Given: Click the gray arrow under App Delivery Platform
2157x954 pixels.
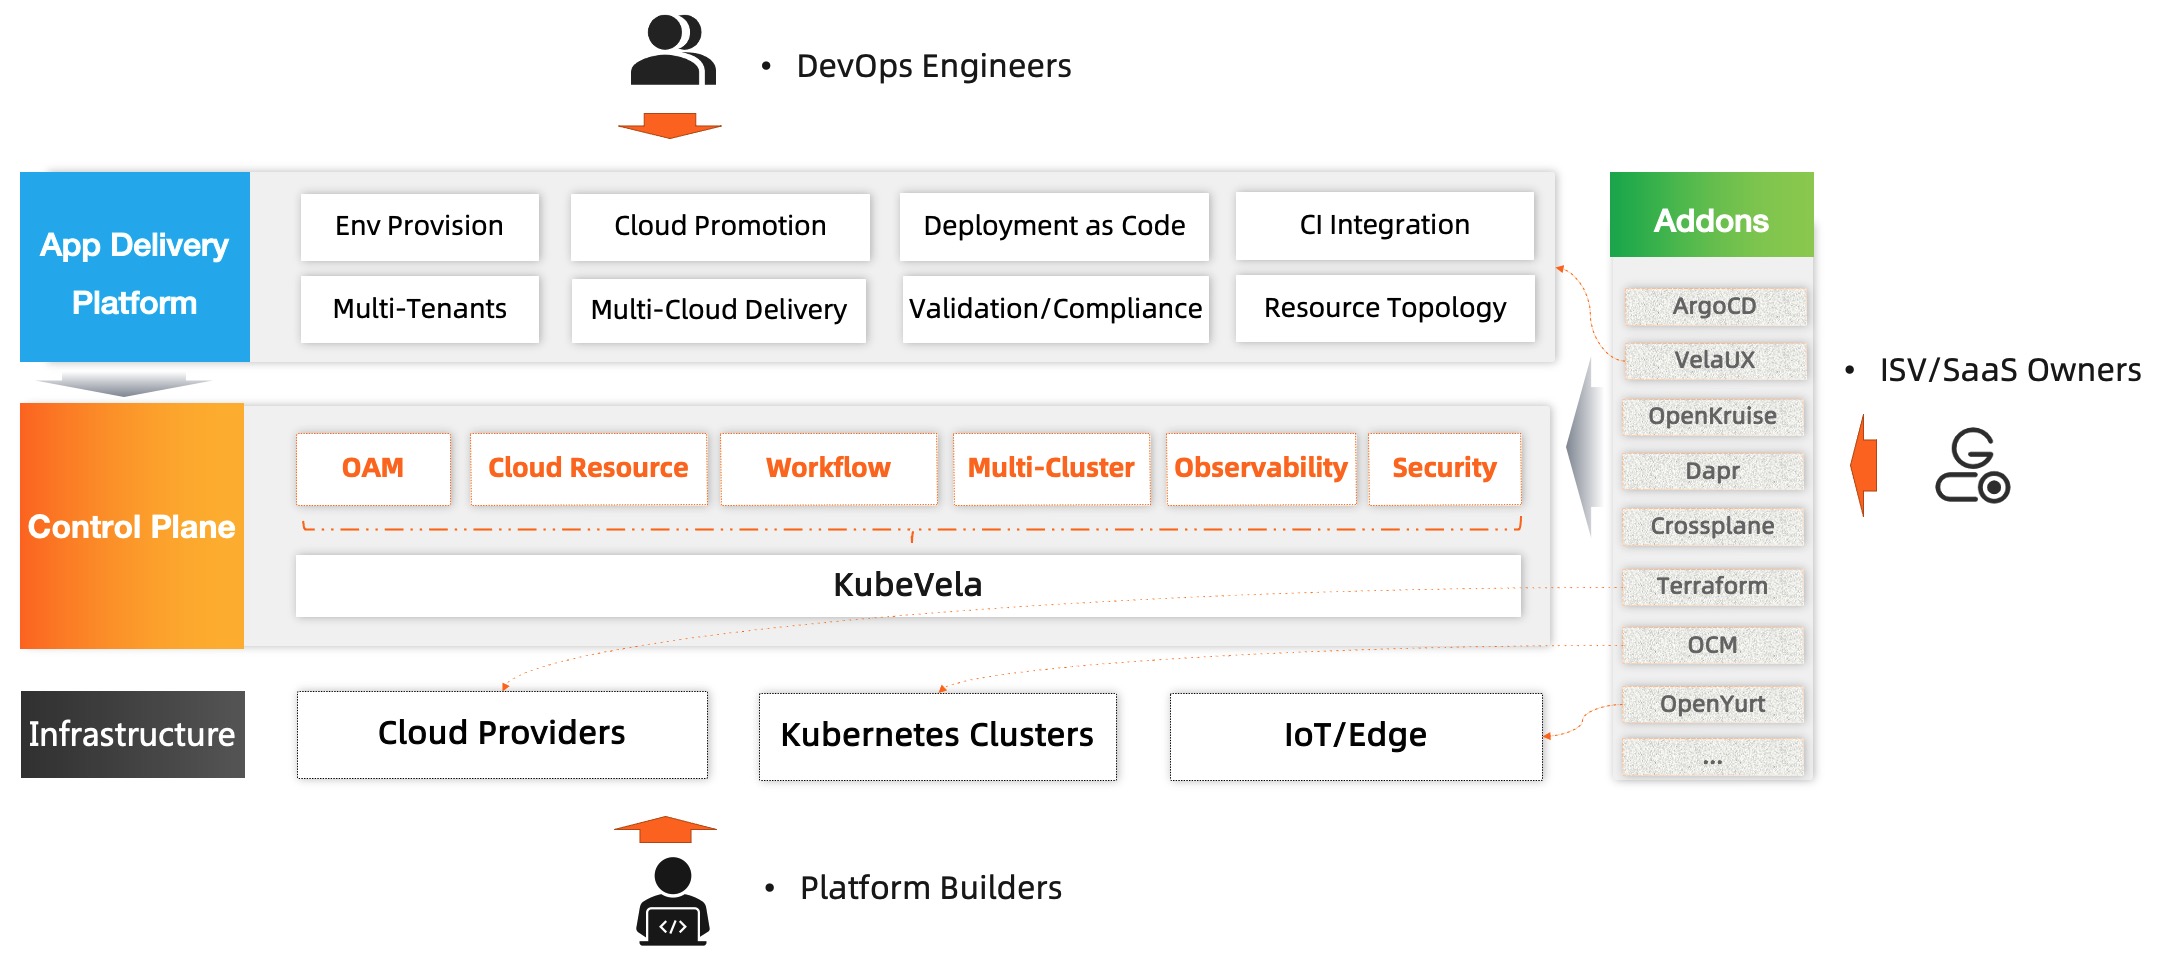Looking at the screenshot, I should [124, 384].
